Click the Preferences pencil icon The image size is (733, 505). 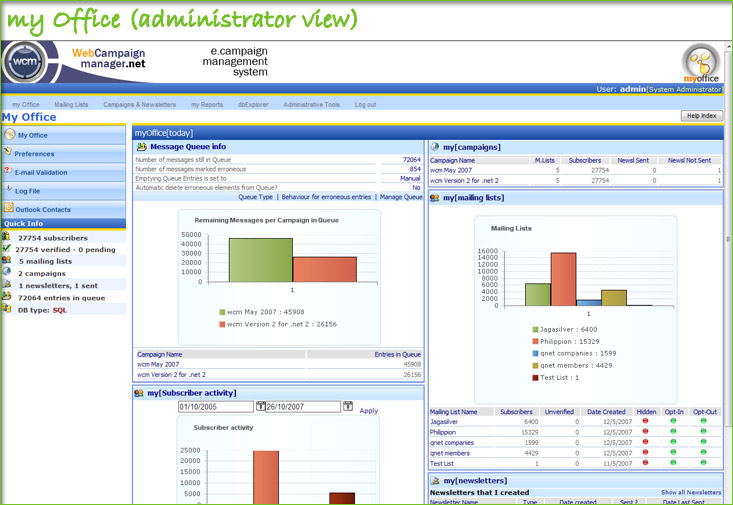pyautogui.click(x=8, y=152)
